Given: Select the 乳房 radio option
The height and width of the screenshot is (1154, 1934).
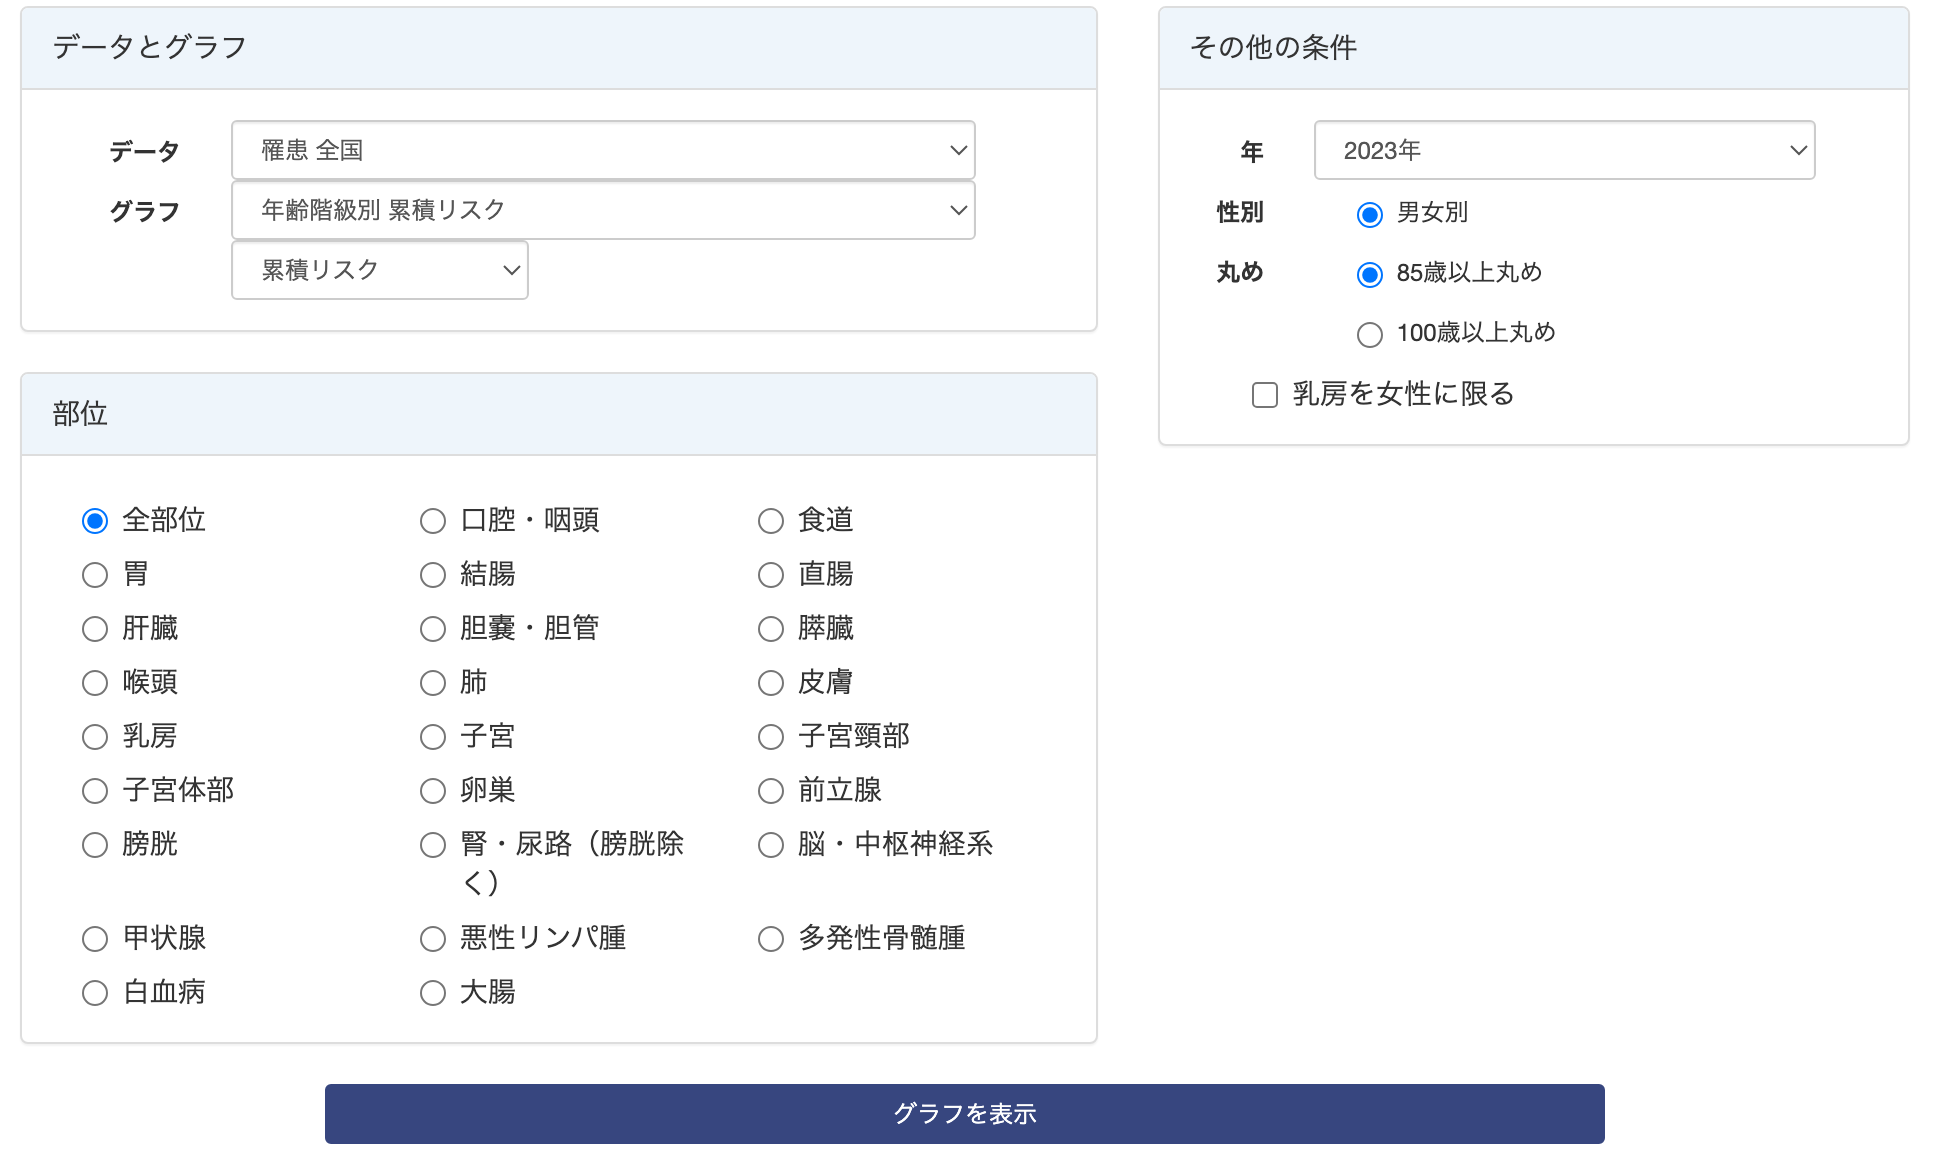Looking at the screenshot, I should pyautogui.click(x=95, y=737).
